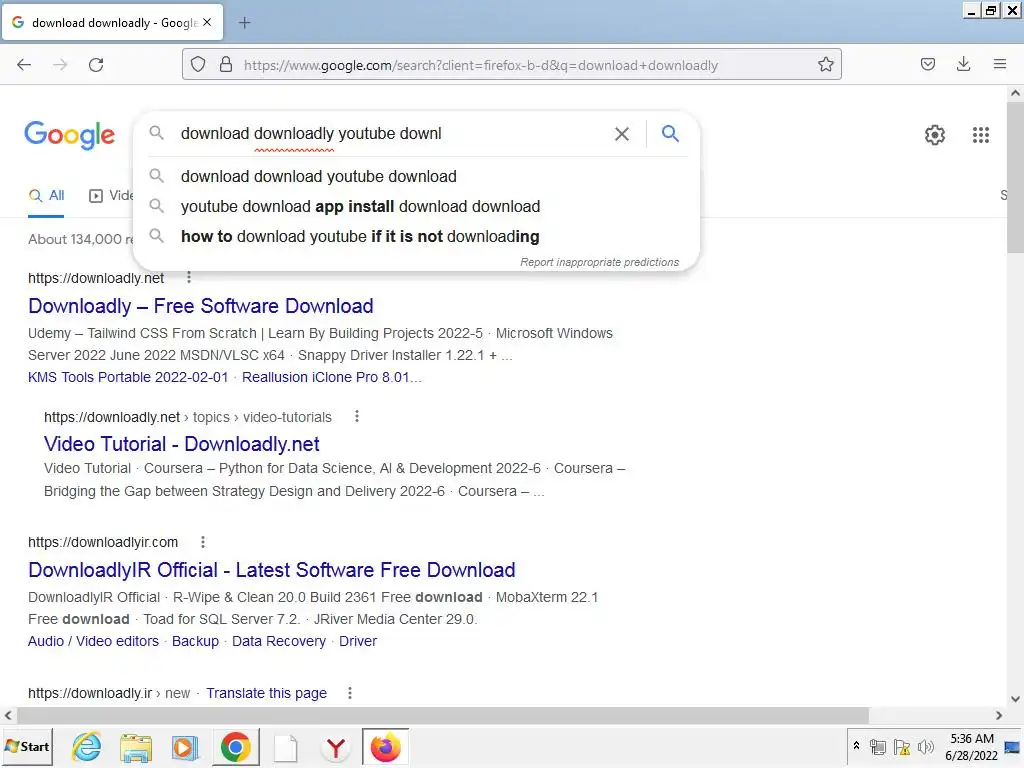Open 'DownloadlyIR Official' search result
1024x768 pixels.
[272, 570]
